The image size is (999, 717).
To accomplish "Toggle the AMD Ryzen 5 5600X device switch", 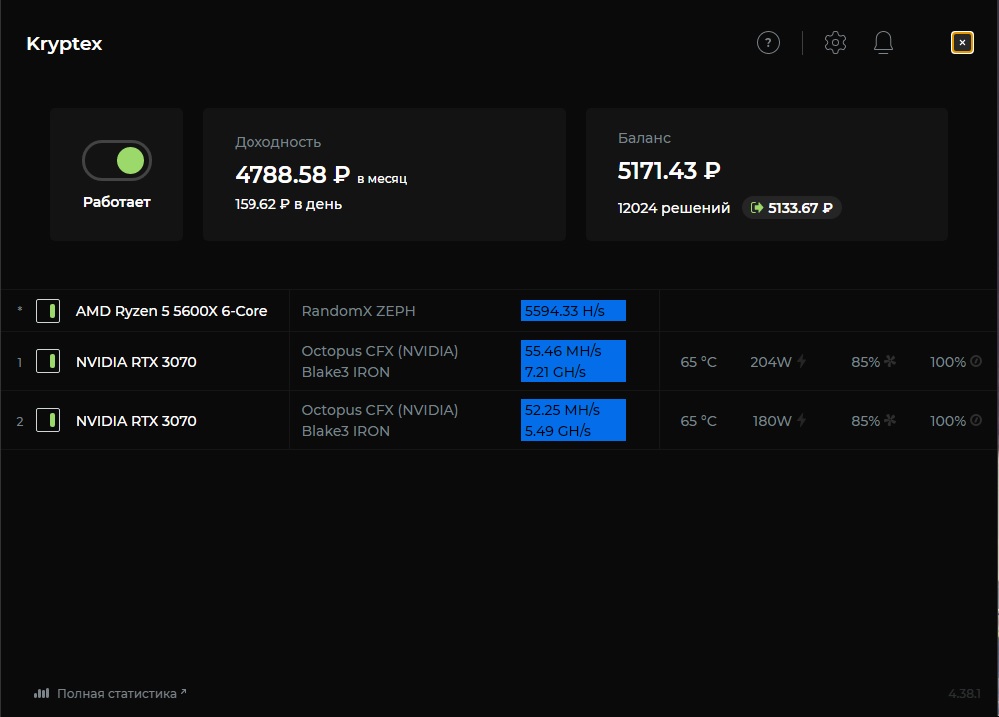I will click(47, 311).
